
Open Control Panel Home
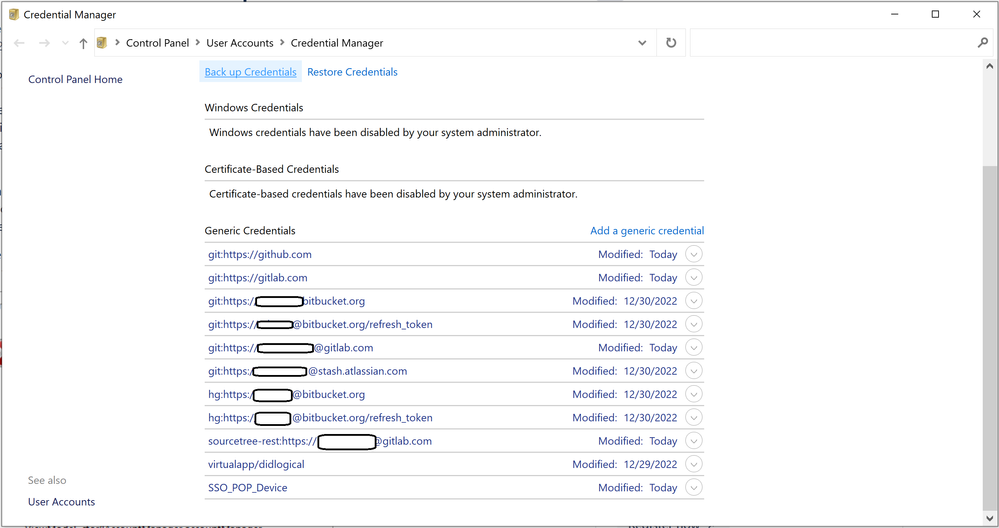pyautogui.click(x=75, y=80)
